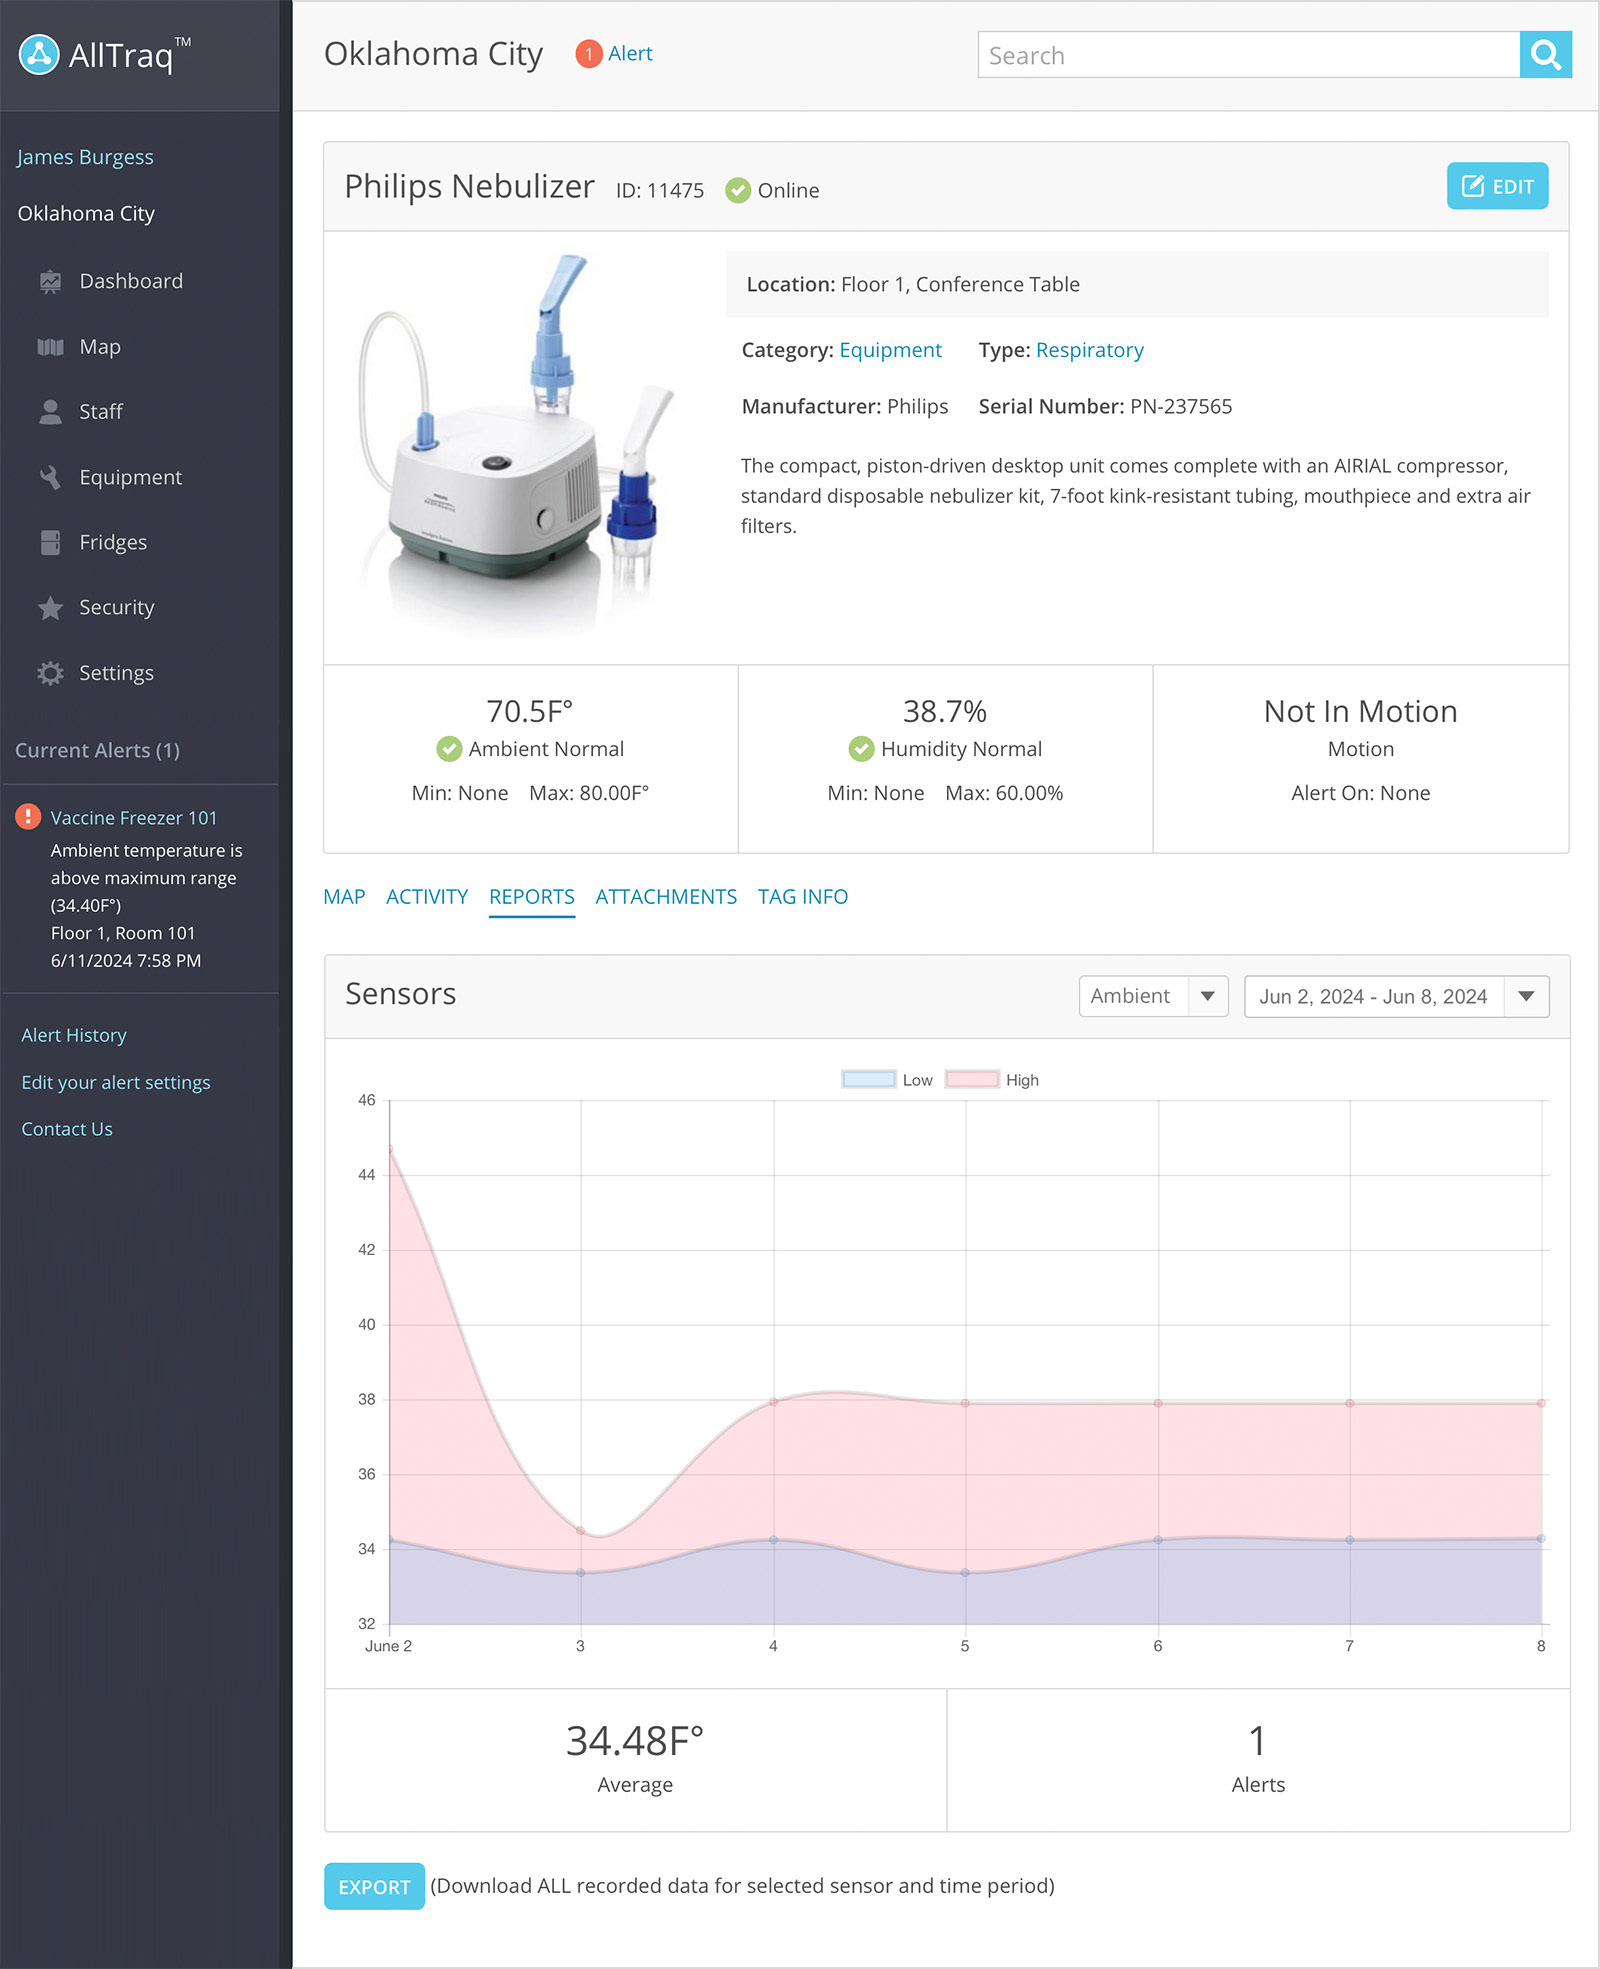Image resolution: width=1600 pixels, height=1969 pixels.
Task: Click the Respiratory type link
Action: pos(1089,350)
